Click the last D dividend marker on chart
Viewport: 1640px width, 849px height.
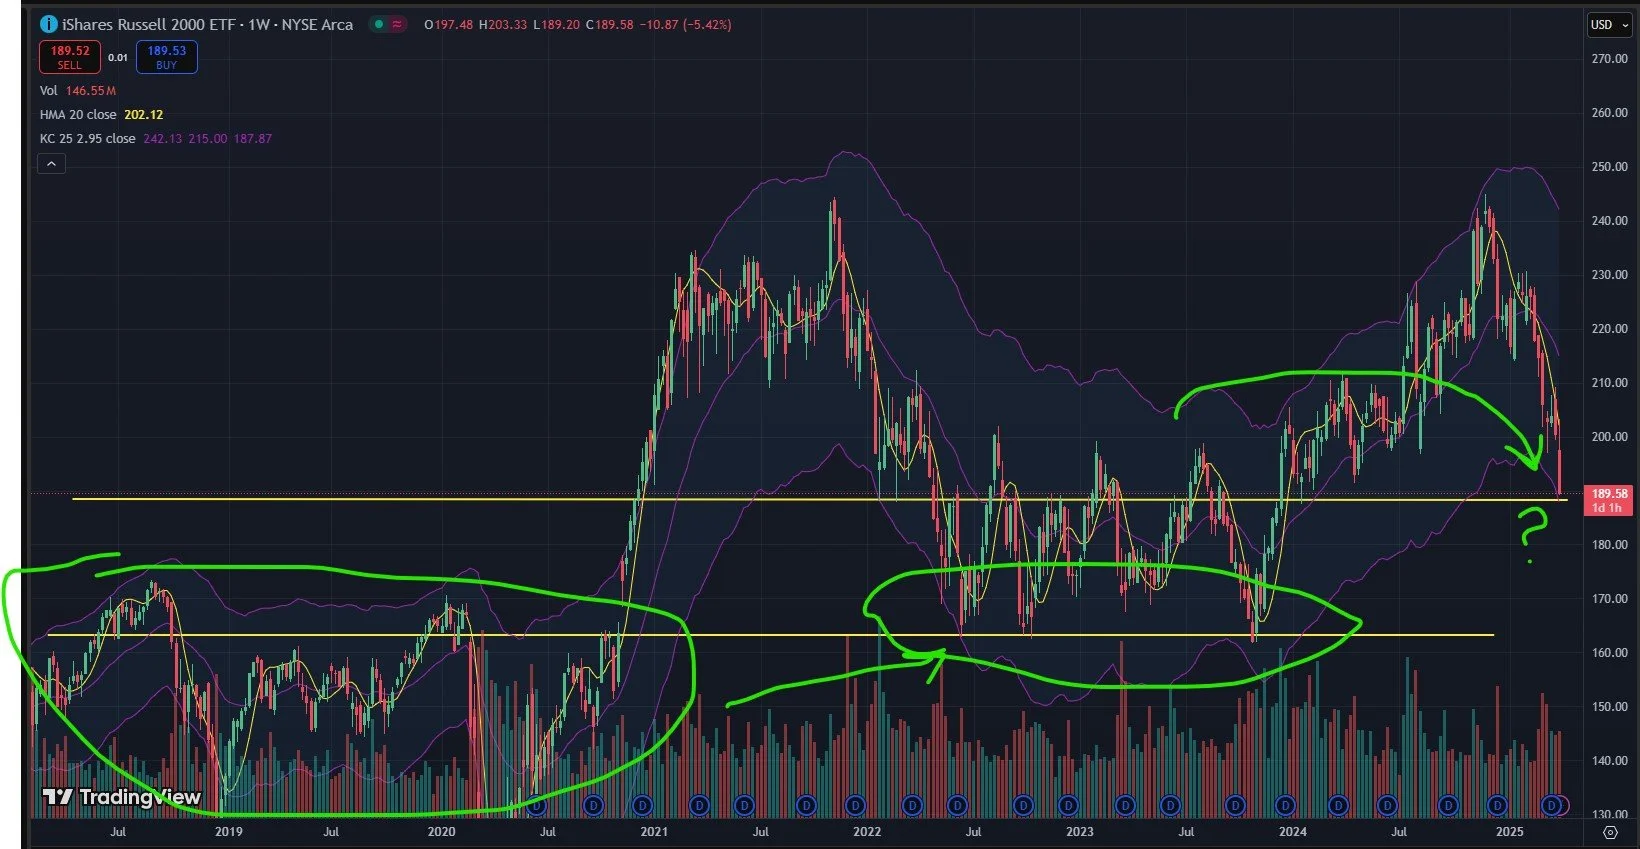[1552, 805]
